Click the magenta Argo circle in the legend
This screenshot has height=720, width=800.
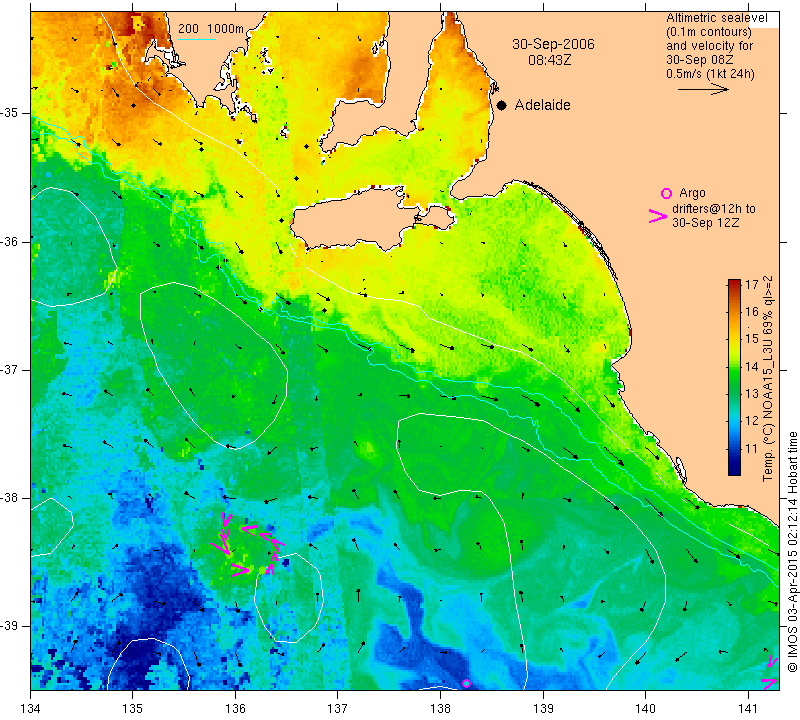pos(666,193)
